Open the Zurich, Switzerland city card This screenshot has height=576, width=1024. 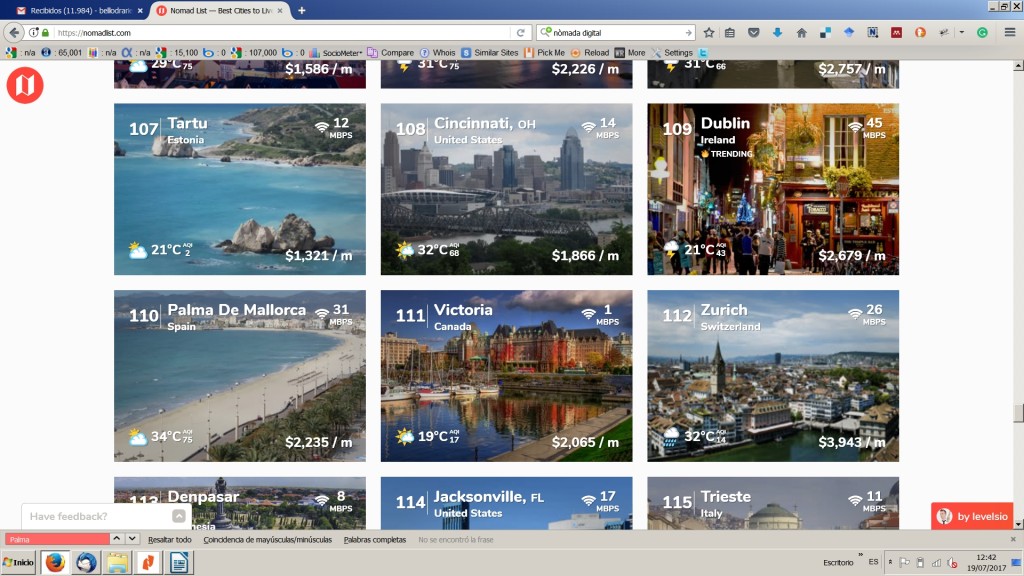coord(773,376)
